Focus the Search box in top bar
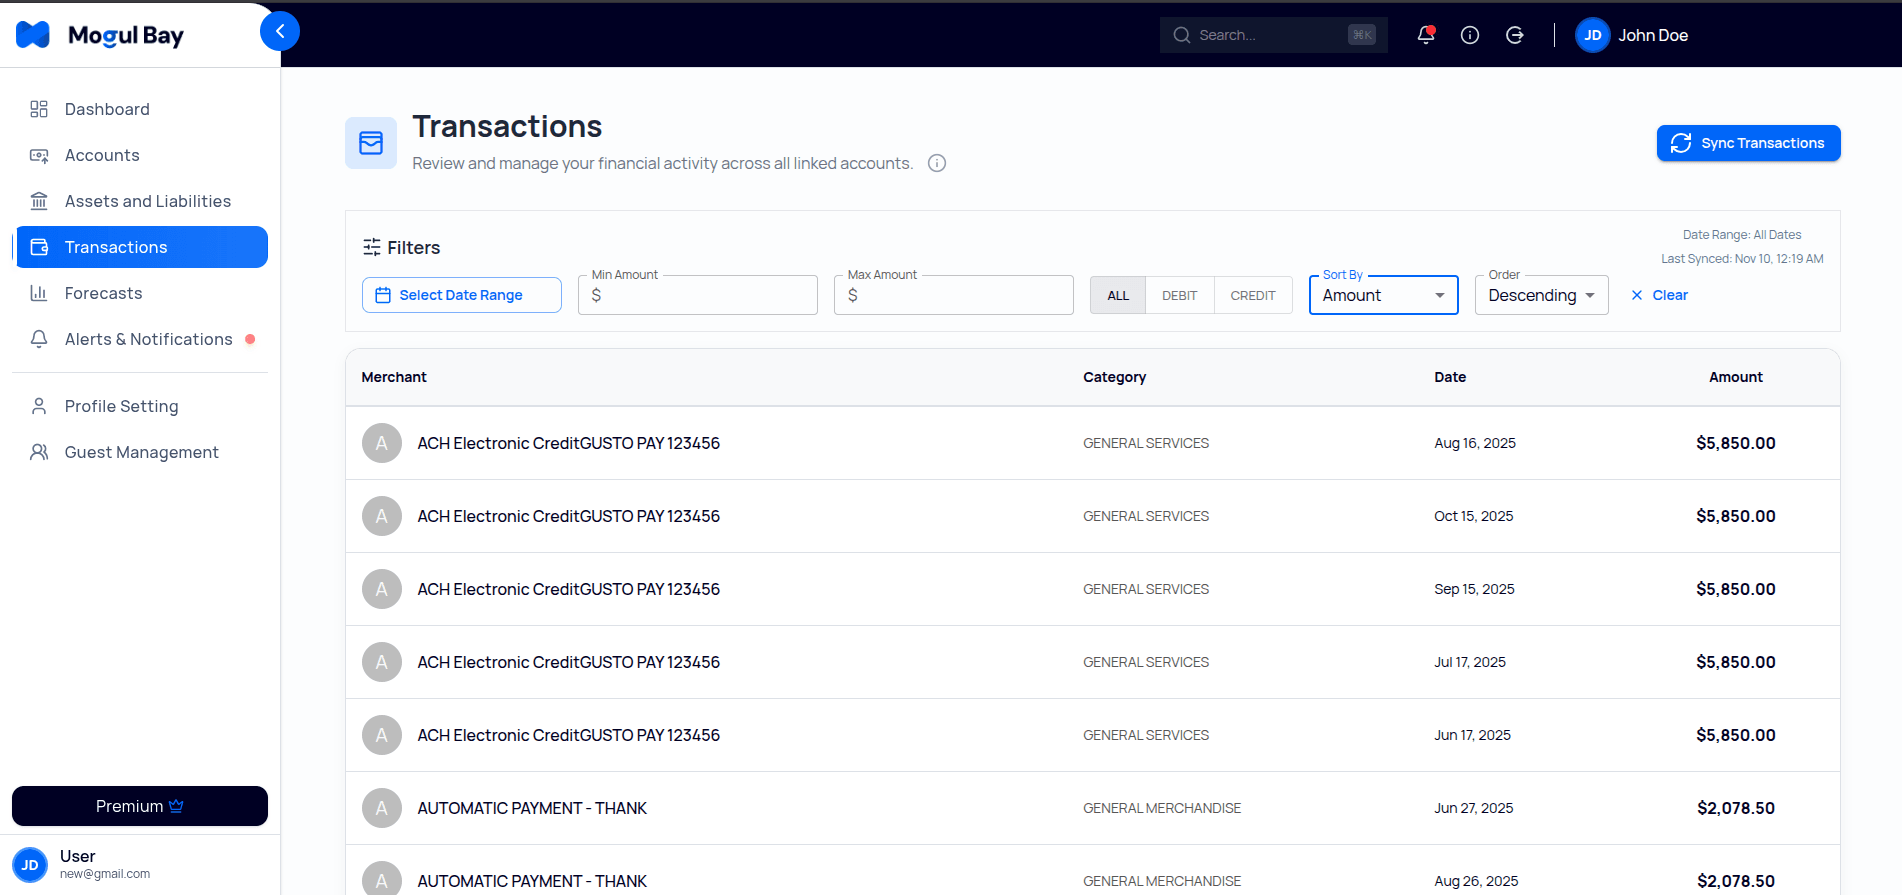 tap(1273, 35)
